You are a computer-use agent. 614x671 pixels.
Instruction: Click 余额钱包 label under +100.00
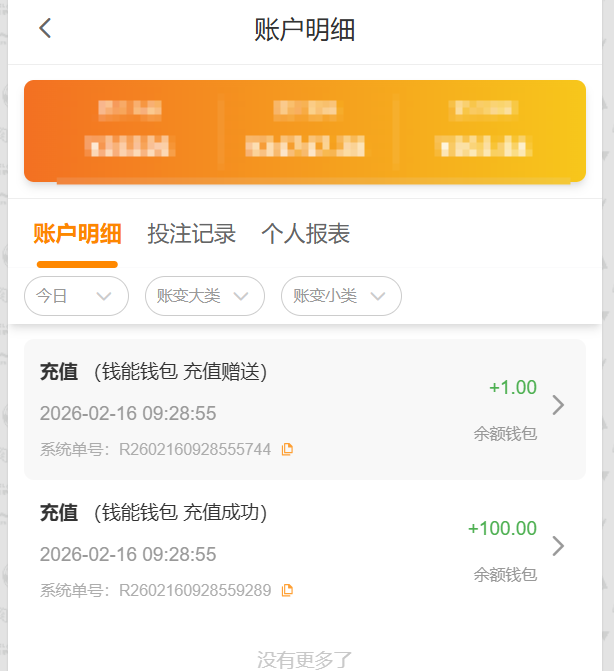point(505,575)
